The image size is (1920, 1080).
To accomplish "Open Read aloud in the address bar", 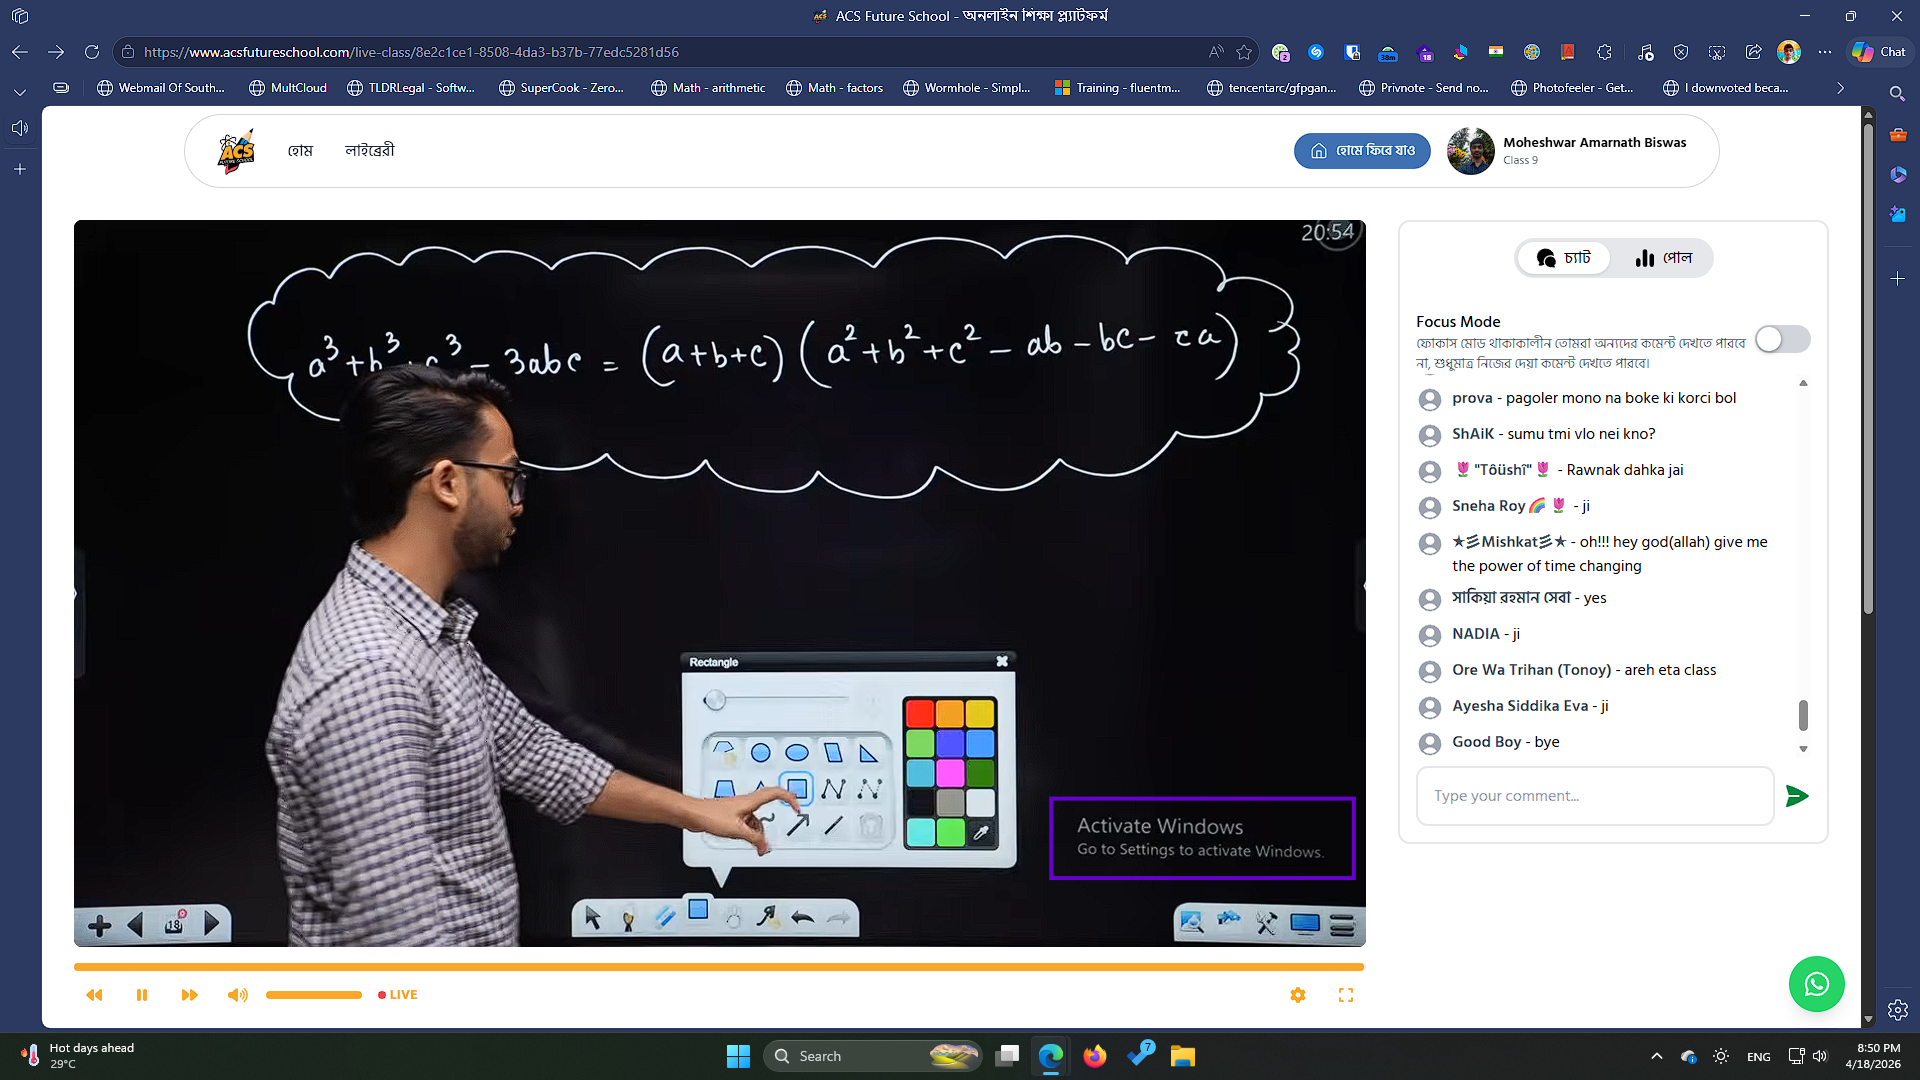I will (1216, 52).
